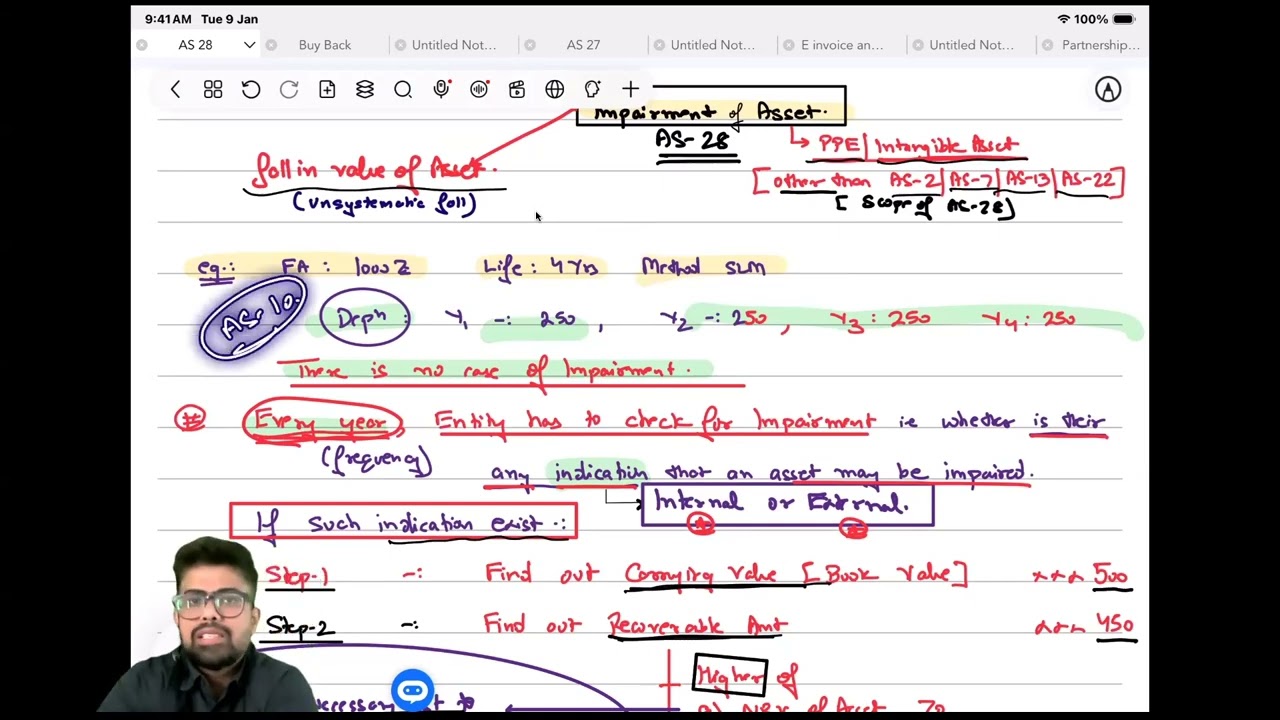Open search with the magnifier icon
Image resolution: width=1280 pixels, height=720 pixels.
pos(403,90)
